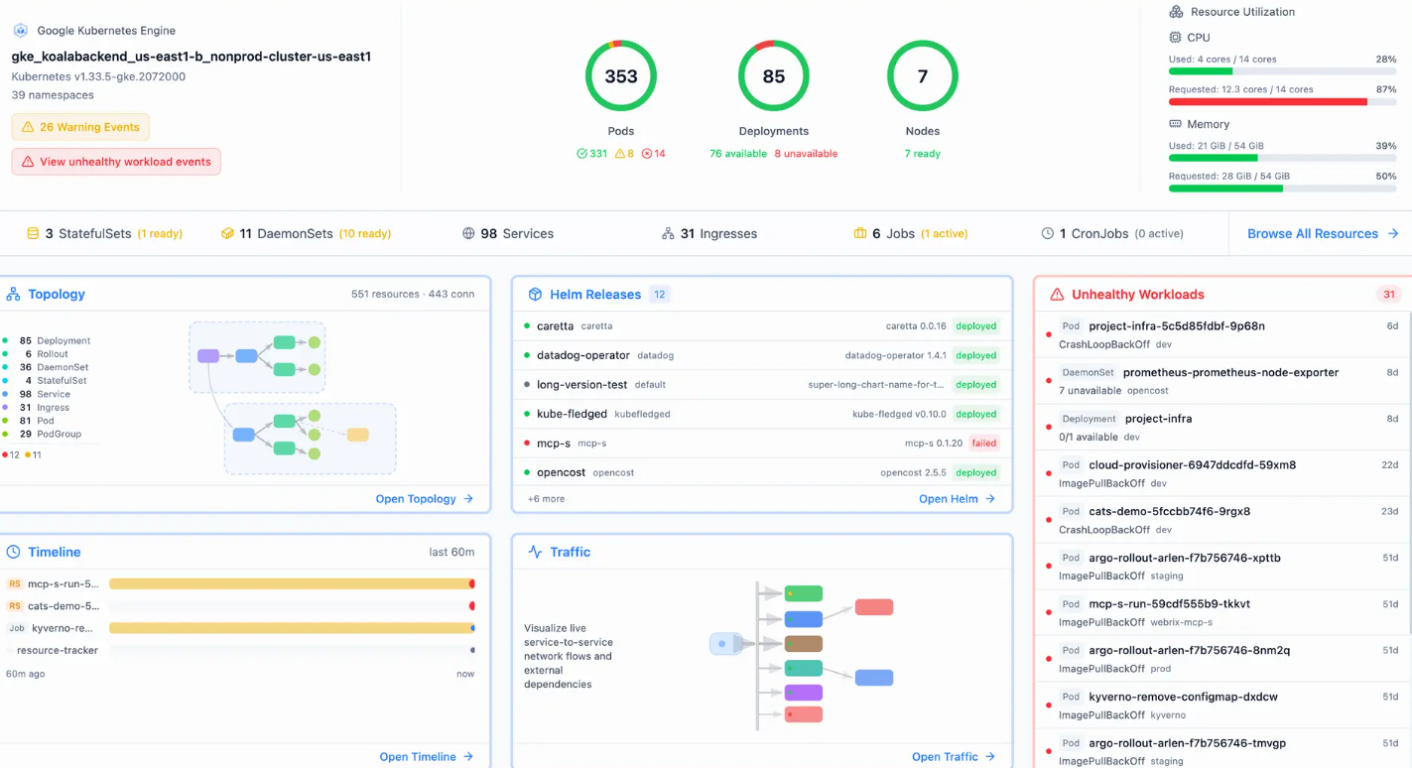The image size is (1412, 768).
Task: Click the Helm Releases count badge 12
Action: click(659, 294)
